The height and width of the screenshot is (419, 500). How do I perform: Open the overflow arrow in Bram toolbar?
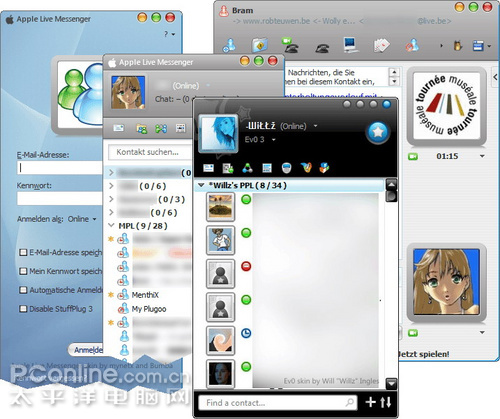pyautogui.click(x=441, y=46)
